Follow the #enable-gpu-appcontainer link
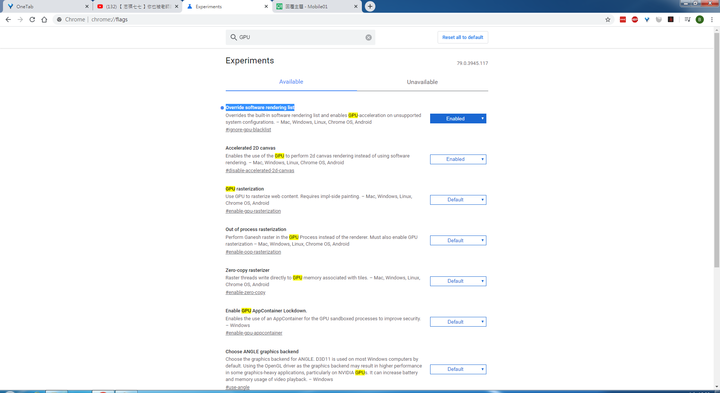 click(x=253, y=333)
